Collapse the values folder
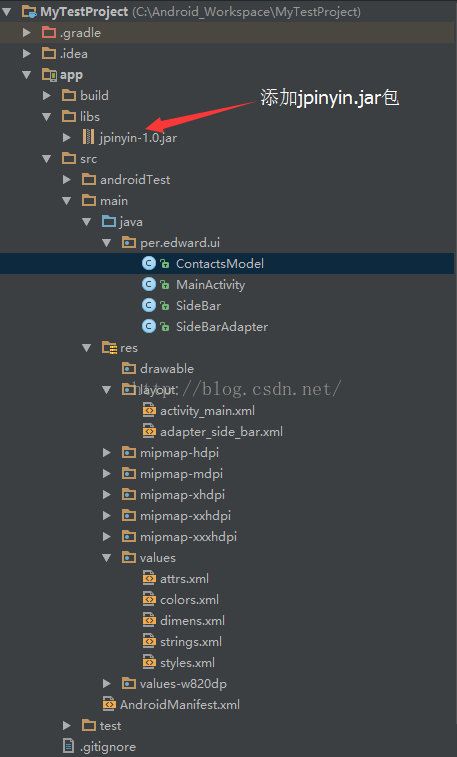The width and height of the screenshot is (457, 757). (x=107, y=558)
